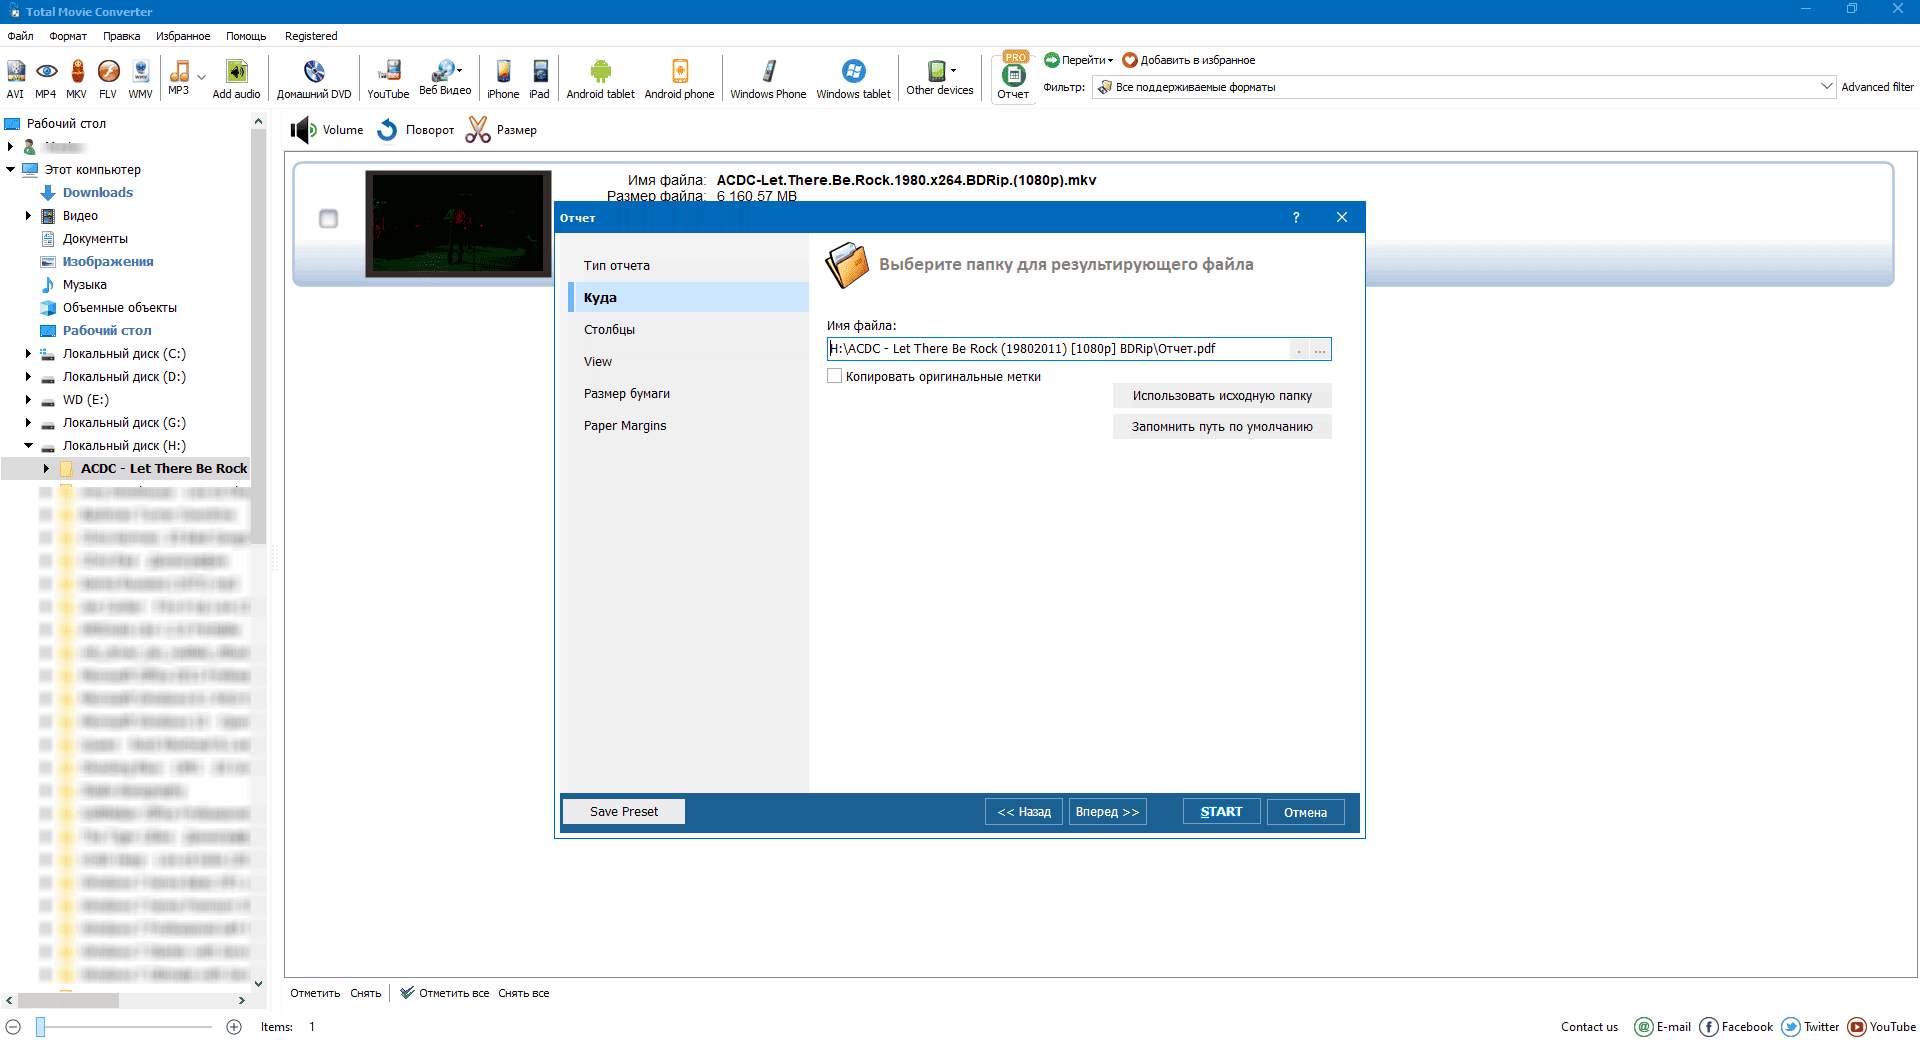Click the START button
This screenshot has width=1920, height=1040.
pos(1221,812)
